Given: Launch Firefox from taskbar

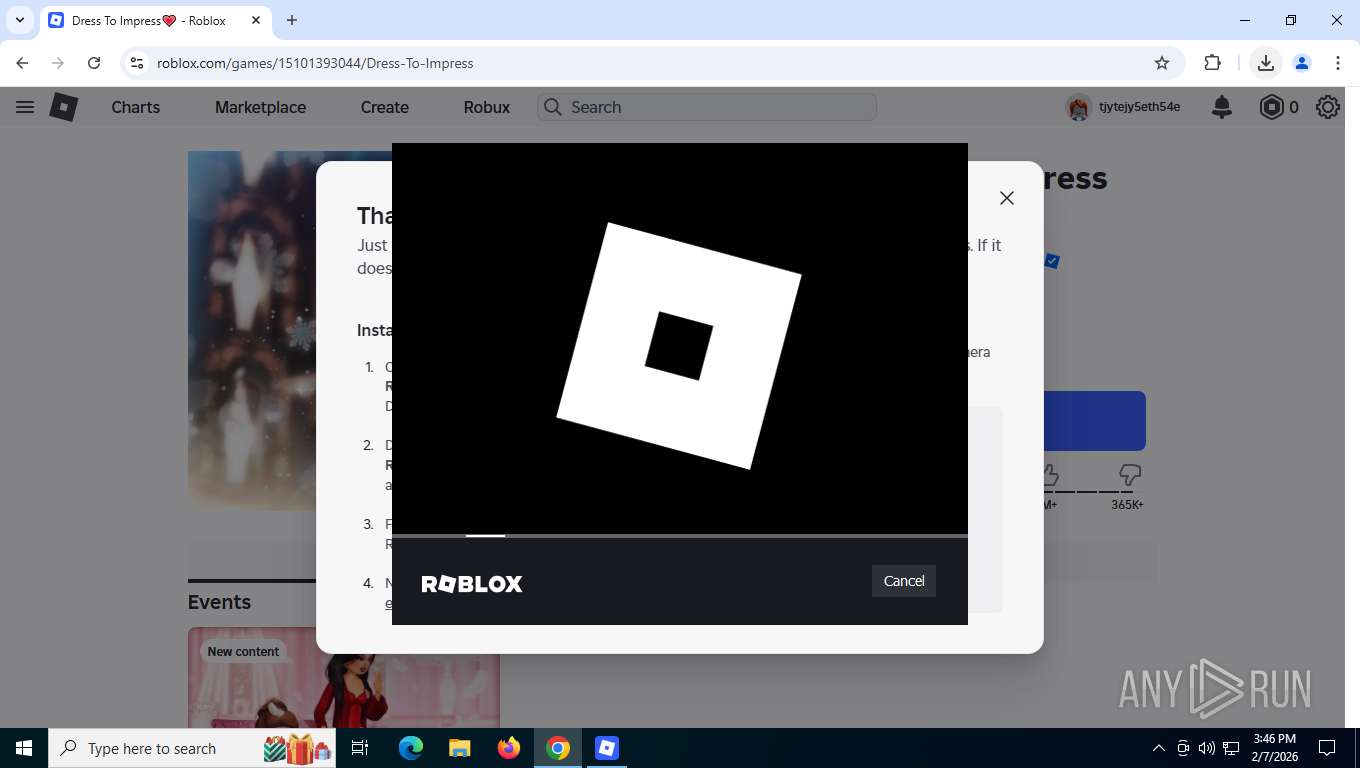Looking at the screenshot, I should pyautogui.click(x=508, y=748).
